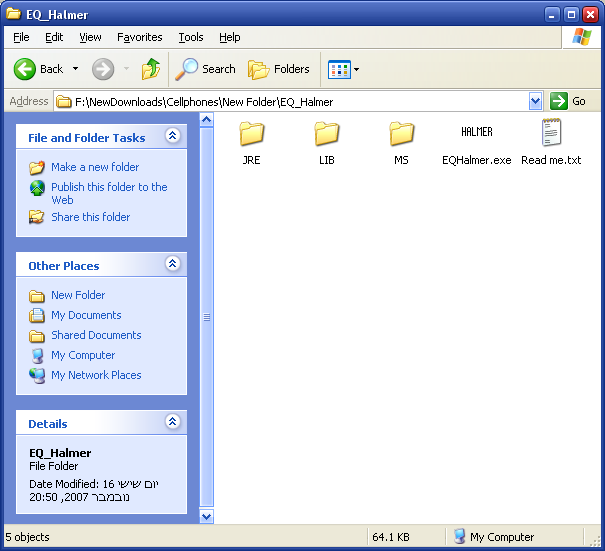Expand the address bar dropdown arrow

tap(535, 101)
